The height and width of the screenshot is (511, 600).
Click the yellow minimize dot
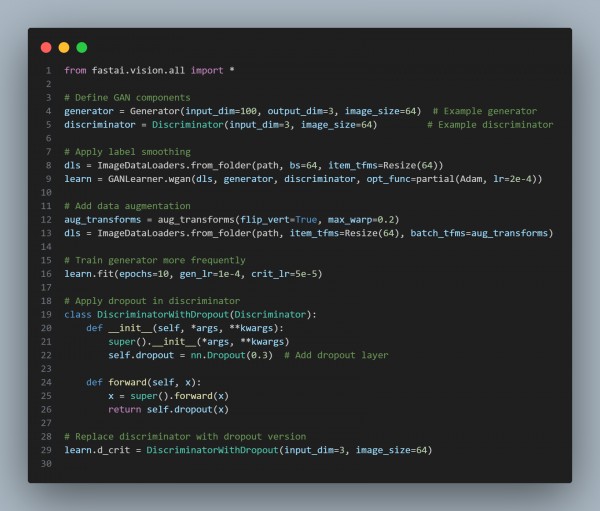(64, 47)
